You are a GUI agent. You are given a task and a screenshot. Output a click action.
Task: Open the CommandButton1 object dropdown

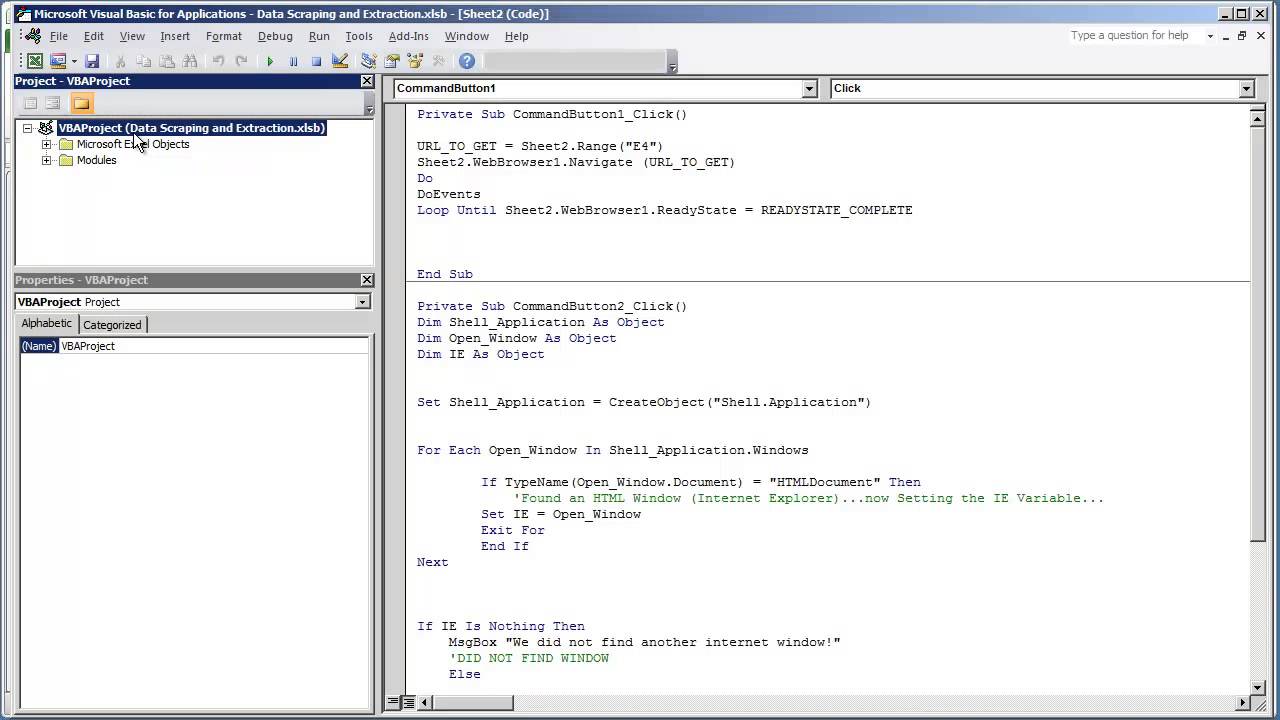(x=809, y=89)
